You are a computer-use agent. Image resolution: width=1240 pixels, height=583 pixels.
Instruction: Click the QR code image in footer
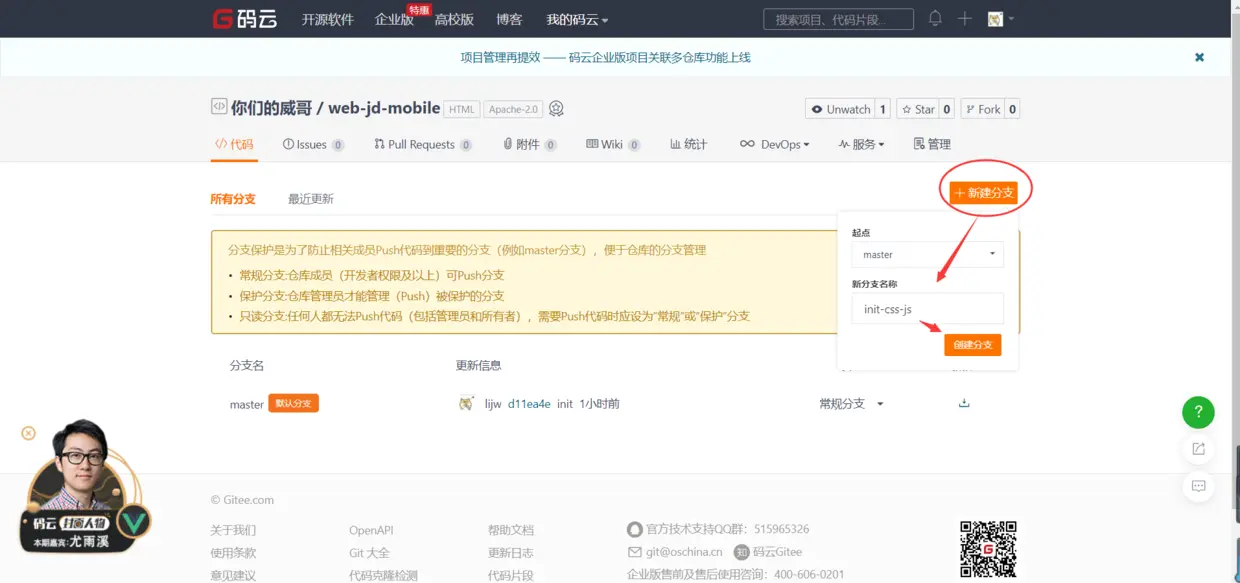tap(988, 549)
